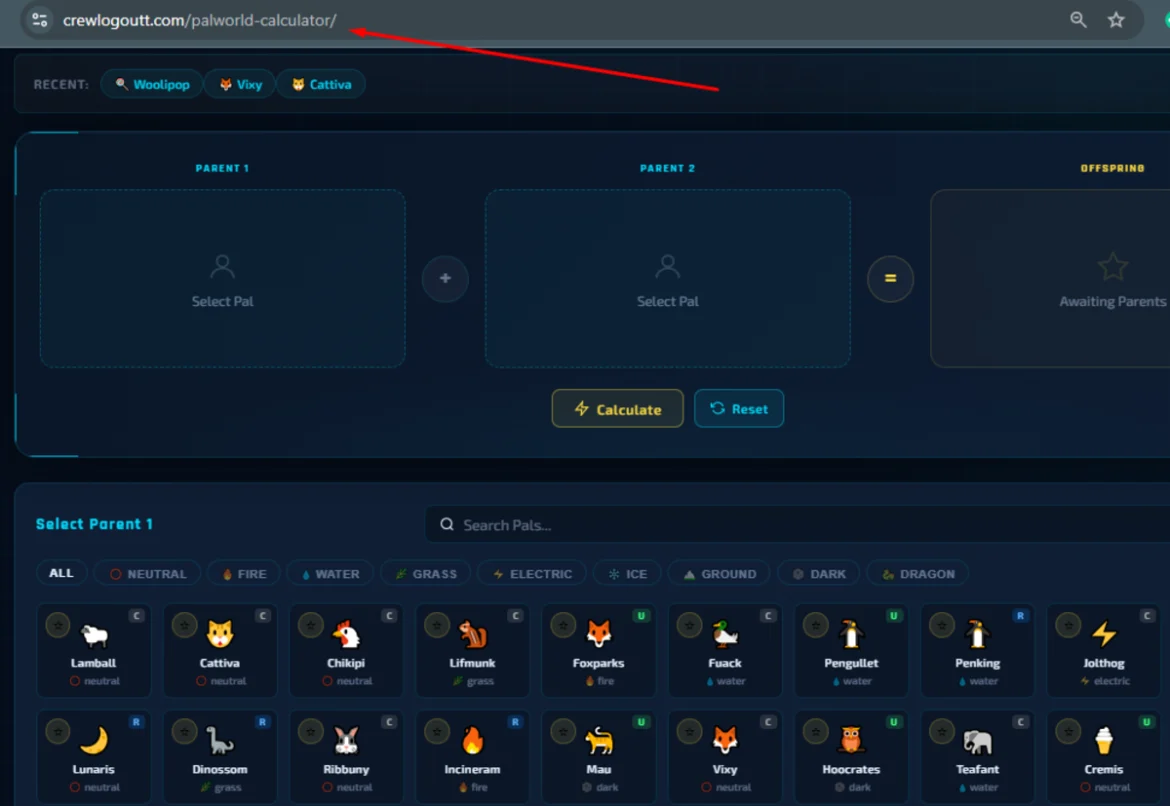The height and width of the screenshot is (806, 1170).
Task: Pick the Incineram flame icon
Action: (x=472, y=741)
